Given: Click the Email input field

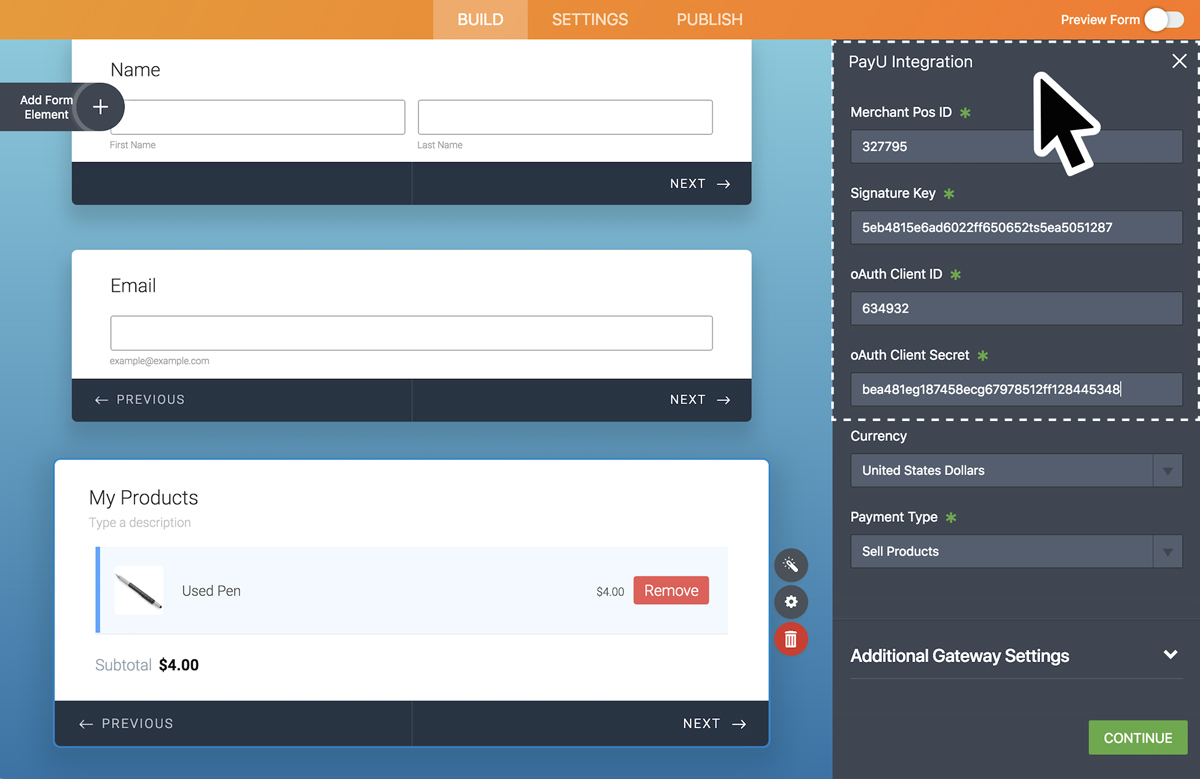Looking at the screenshot, I should tap(411, 333).
